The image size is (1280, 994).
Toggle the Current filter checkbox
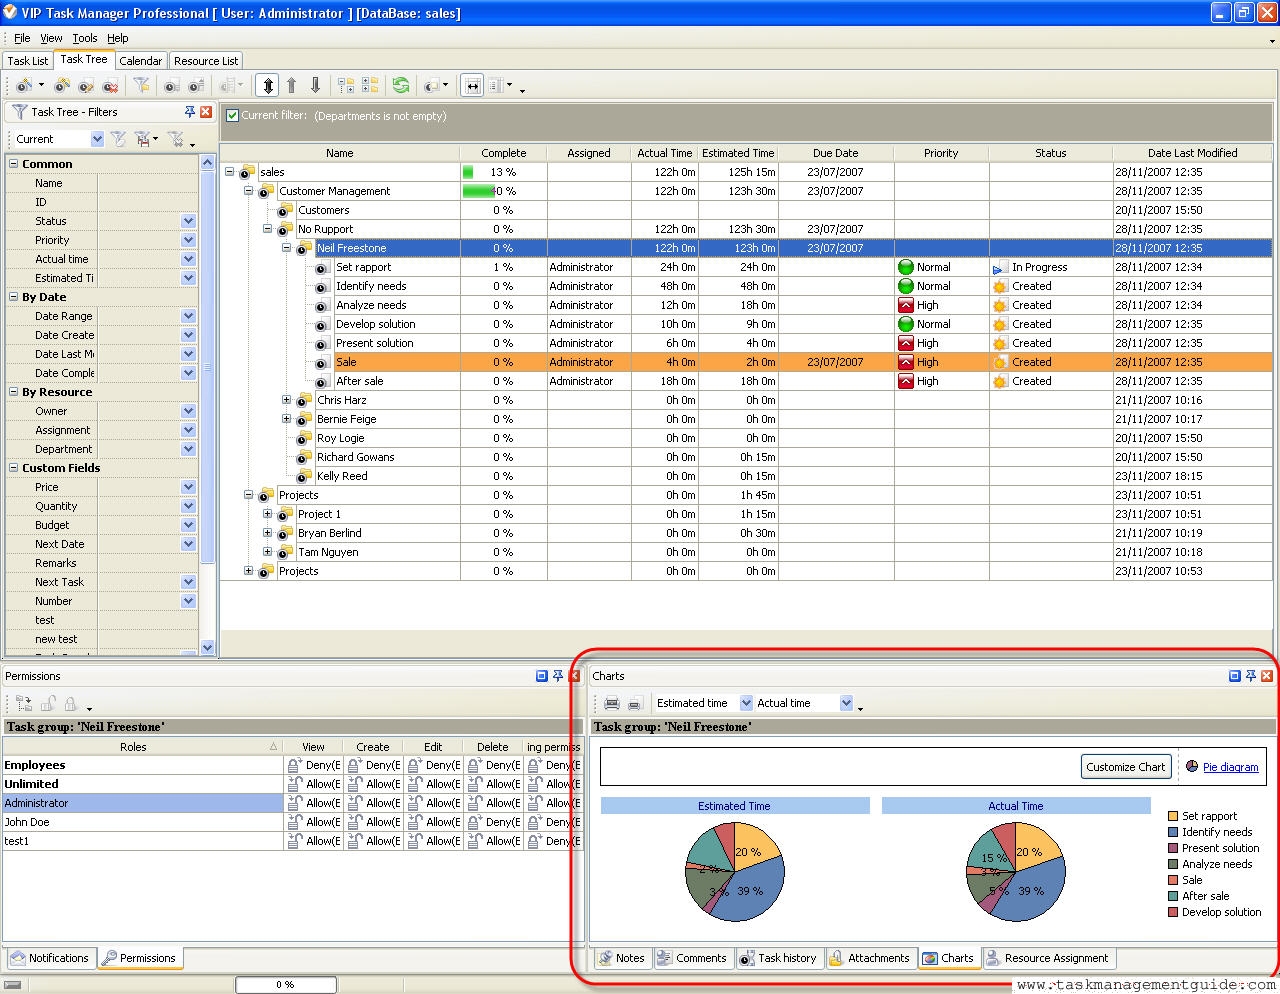click(232, 116)
